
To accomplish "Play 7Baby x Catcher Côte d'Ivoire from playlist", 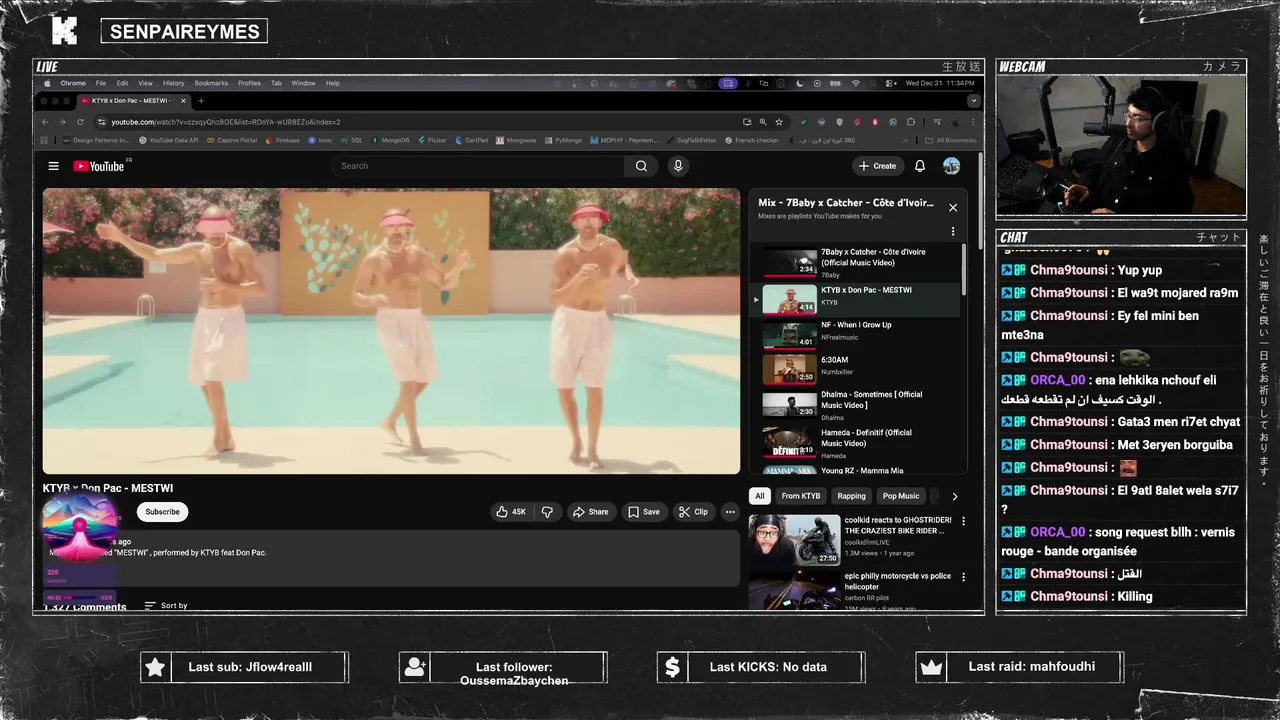I will 855,262.
